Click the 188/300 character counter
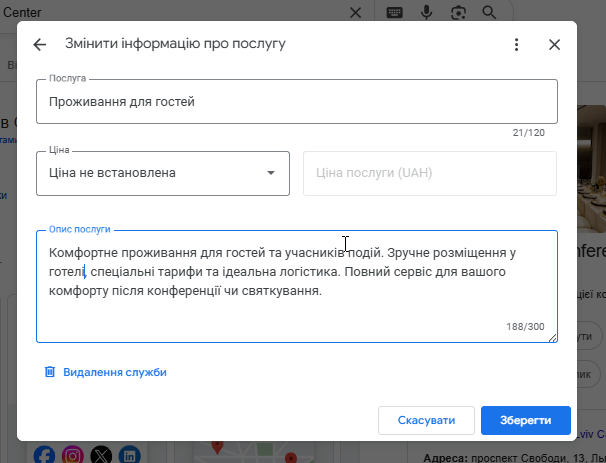This screenshot has height=463, width=606. [x=525, y=327]
